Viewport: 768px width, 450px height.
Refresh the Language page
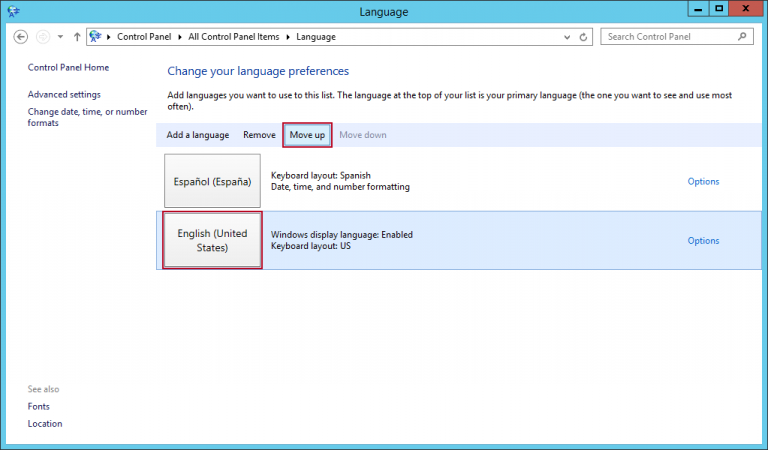[585, 37]
